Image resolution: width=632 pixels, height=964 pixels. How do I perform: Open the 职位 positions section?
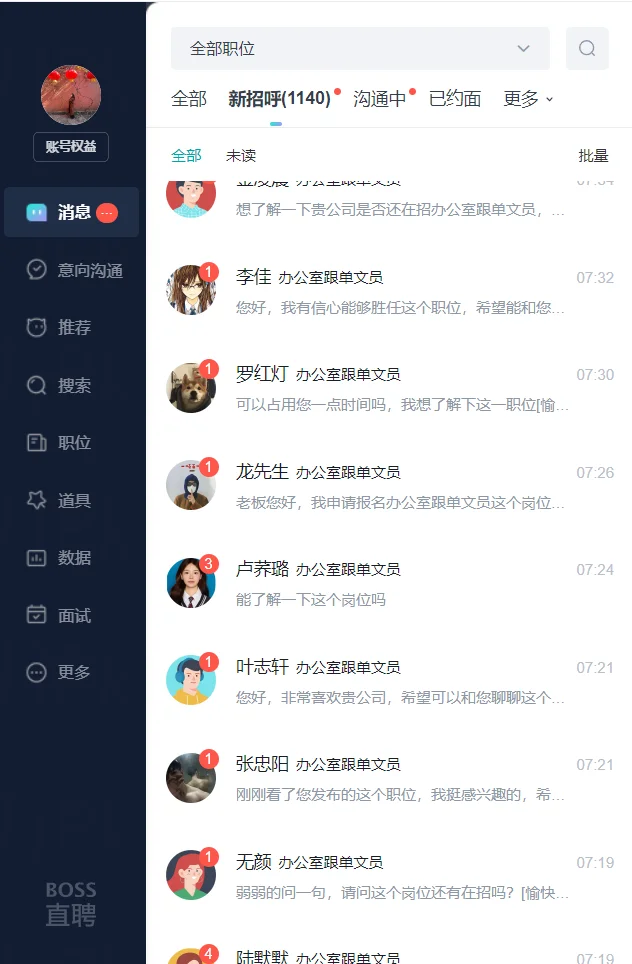[x=59, y=443]
